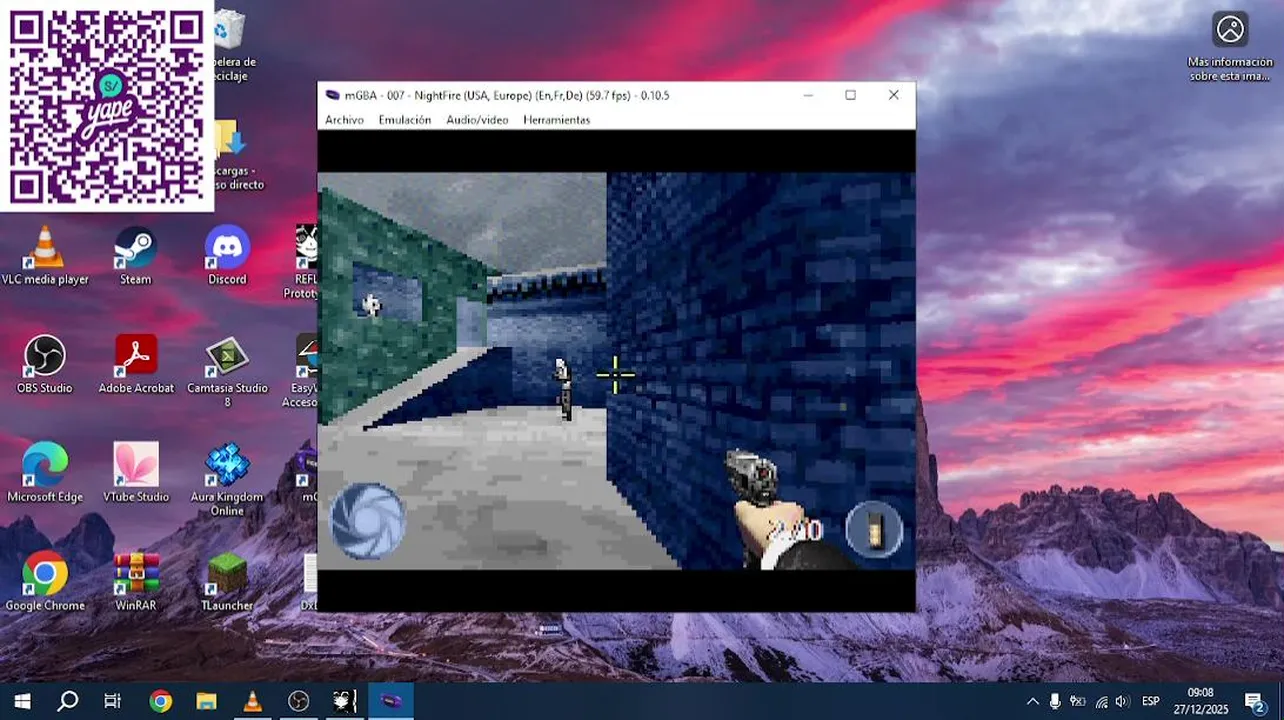Select the Microsoft Edge desktop icon

pos(45,473)
